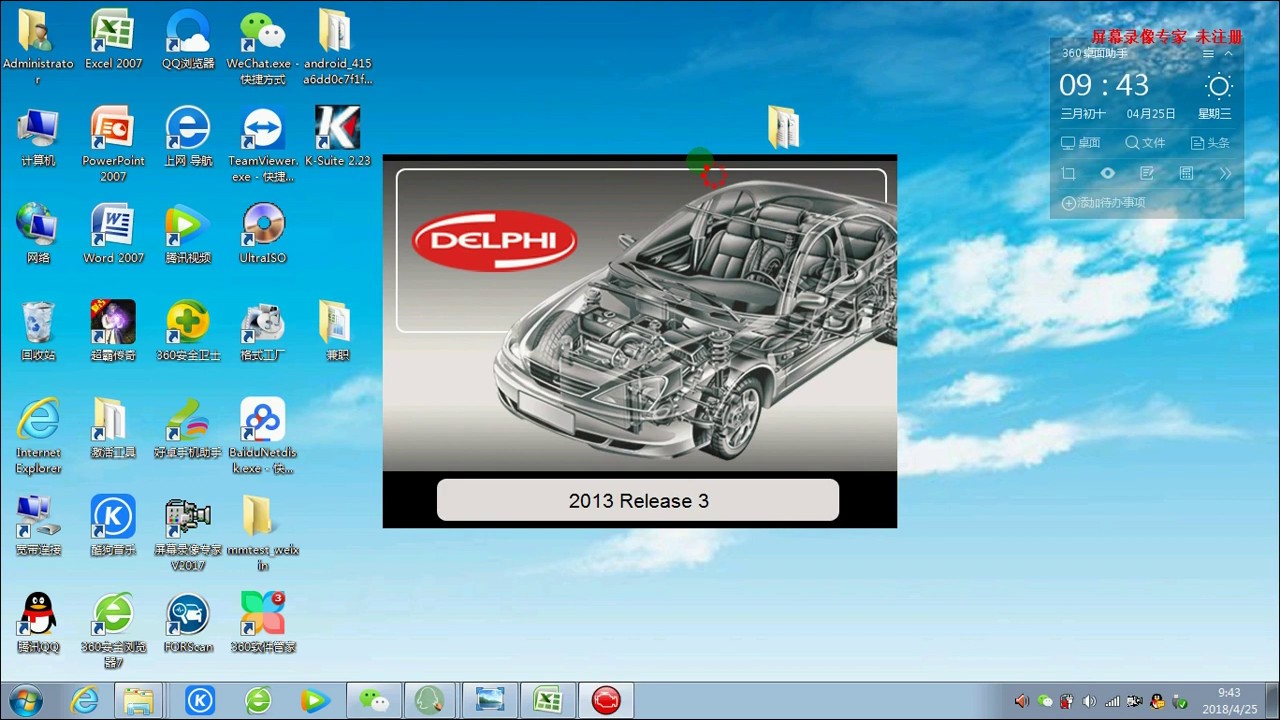Click the muted red speaker tray icon
This screenshot has width=1280, height=720.
1021,701
